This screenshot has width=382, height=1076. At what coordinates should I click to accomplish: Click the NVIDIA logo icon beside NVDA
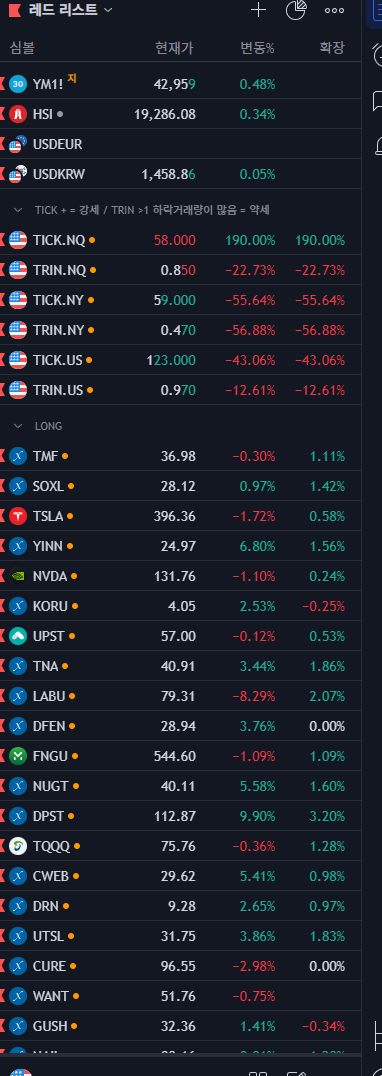(19, 576)
